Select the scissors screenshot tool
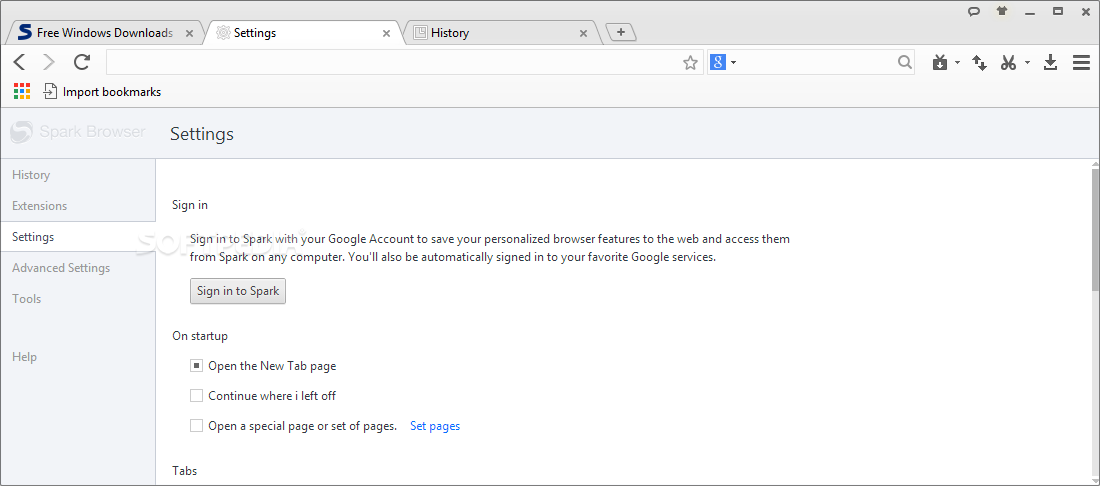Screen dimensions: 1100x486 tap(1009, 63)
